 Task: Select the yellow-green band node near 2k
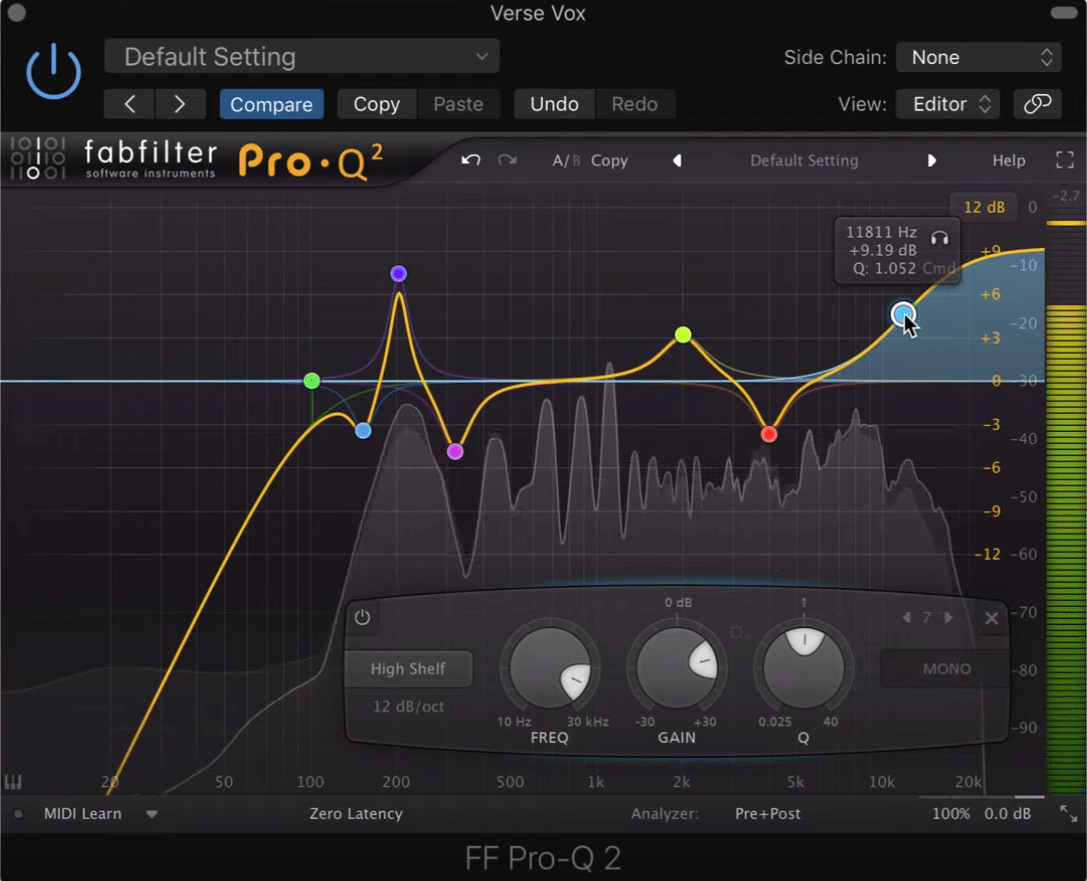click(683, 335)
